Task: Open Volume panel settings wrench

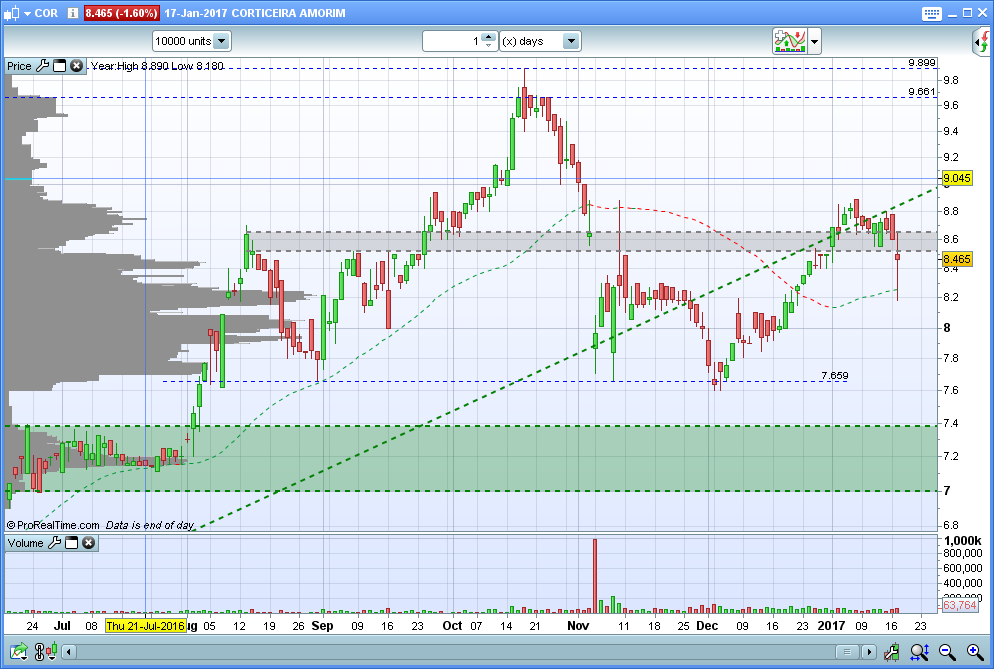Action: [x=55, y=543]
